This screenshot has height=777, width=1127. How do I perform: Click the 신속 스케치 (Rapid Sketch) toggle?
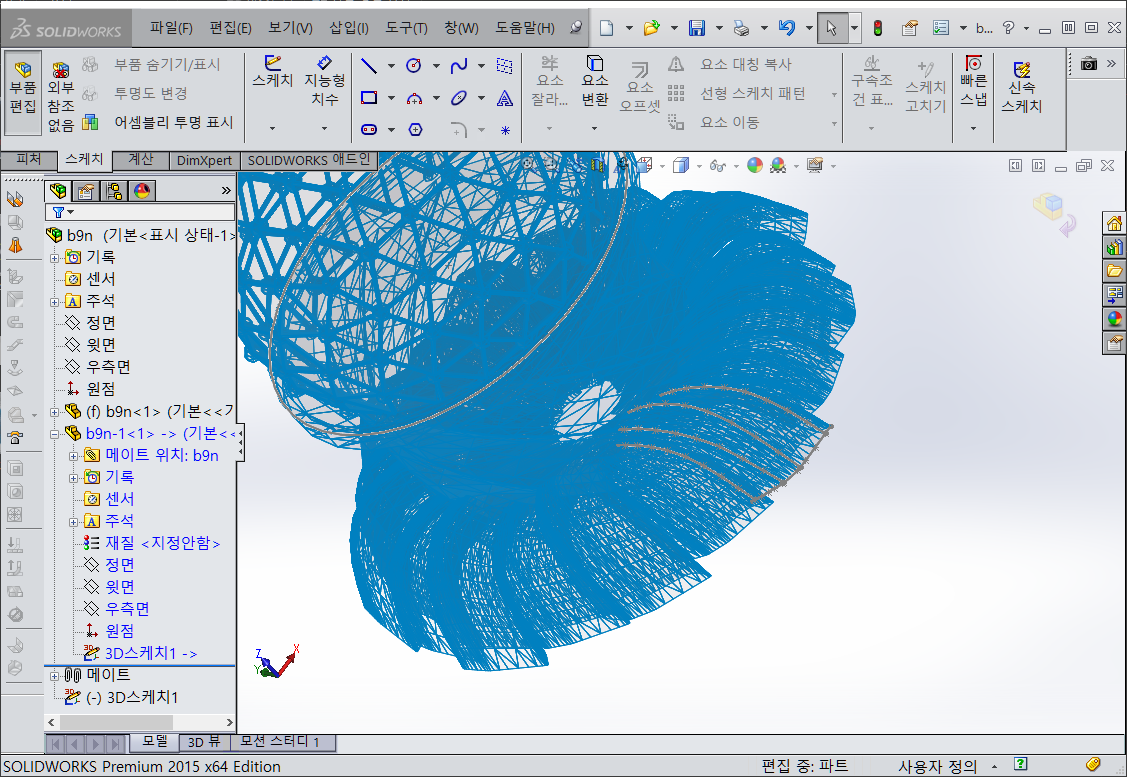[x=1021, y=88]
